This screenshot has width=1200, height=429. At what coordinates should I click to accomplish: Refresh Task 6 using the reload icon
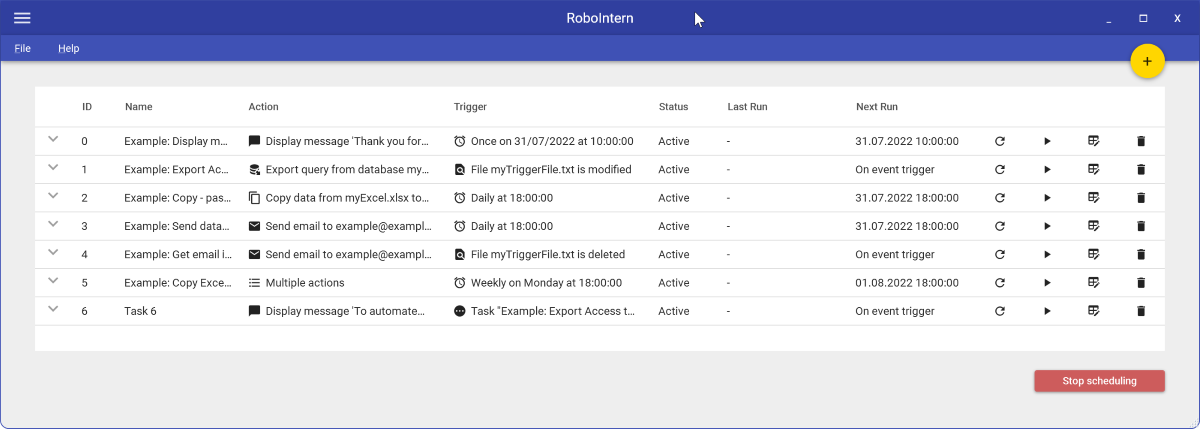[x=1000, y=311]
